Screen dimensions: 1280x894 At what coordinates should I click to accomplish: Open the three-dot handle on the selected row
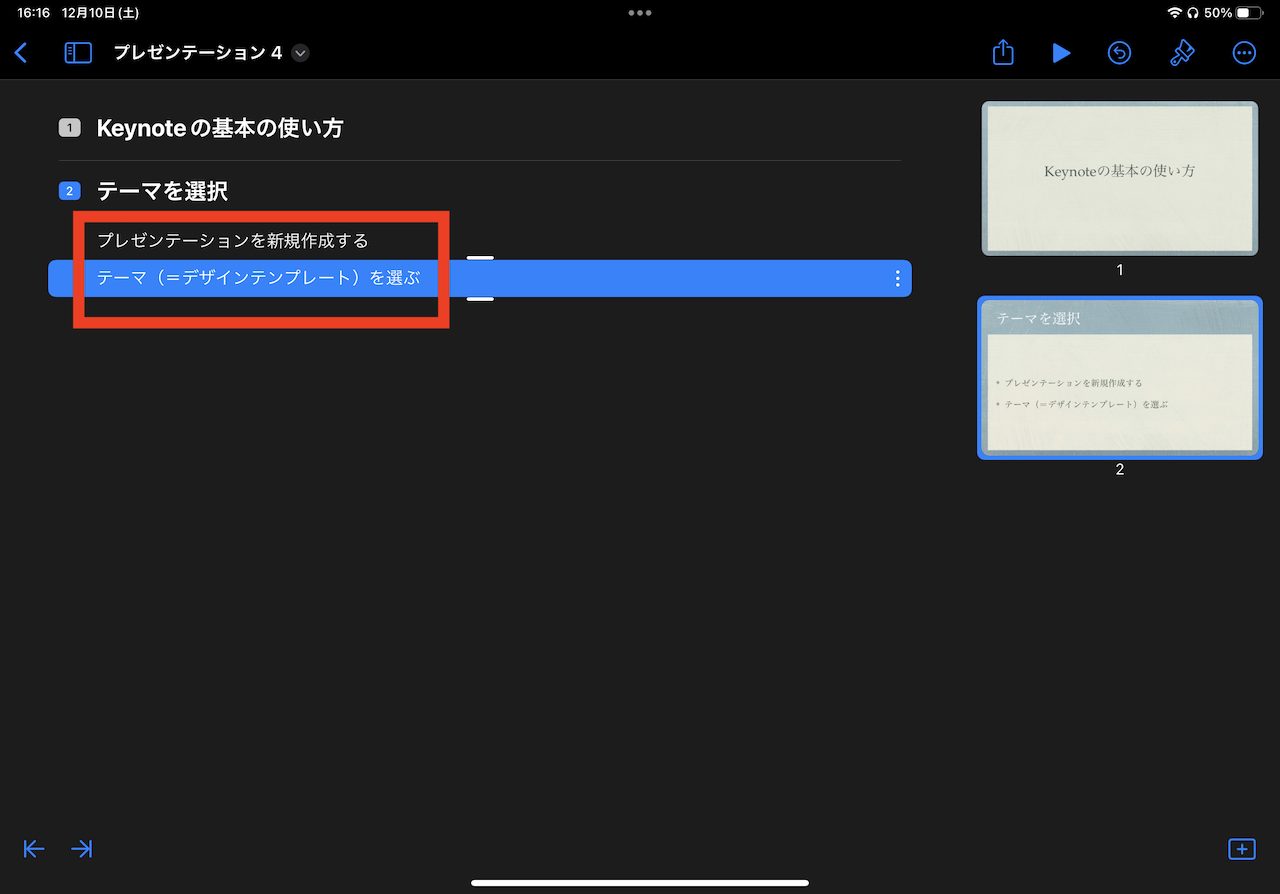[x=897, y=278]
